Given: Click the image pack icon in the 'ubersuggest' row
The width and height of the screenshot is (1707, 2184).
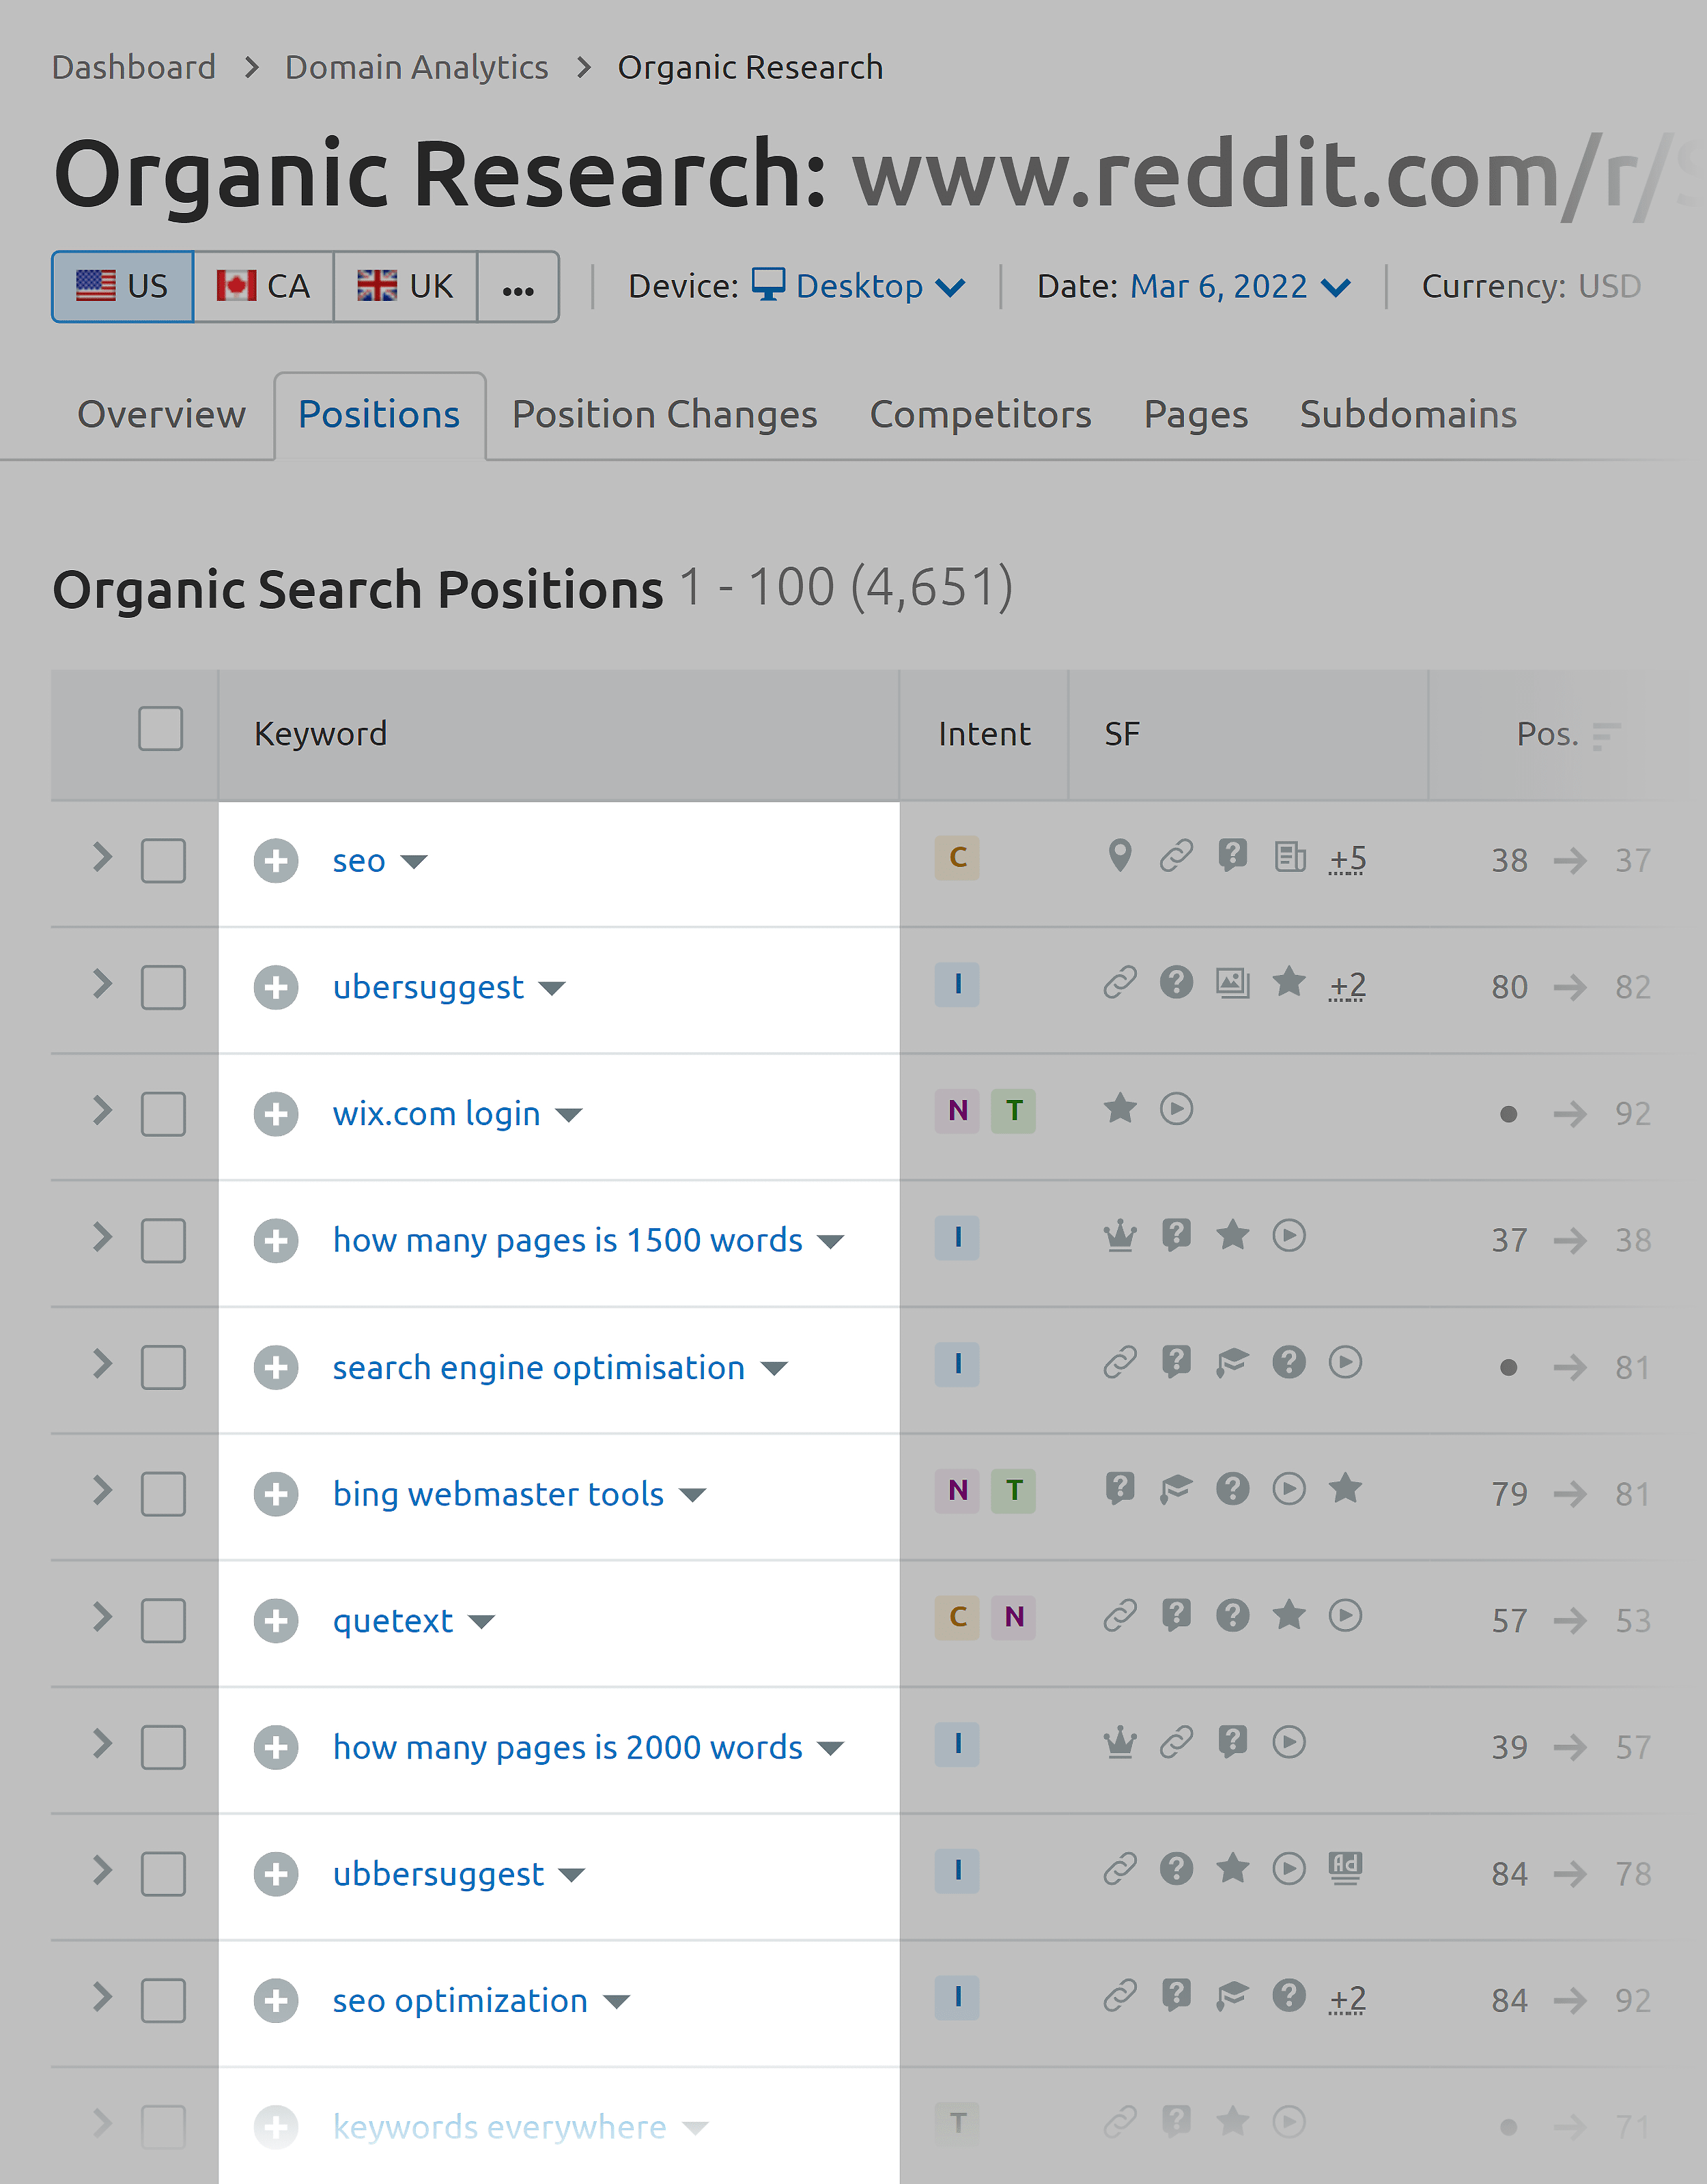Looking at the screenshot, I should [x=1233, y=984].
